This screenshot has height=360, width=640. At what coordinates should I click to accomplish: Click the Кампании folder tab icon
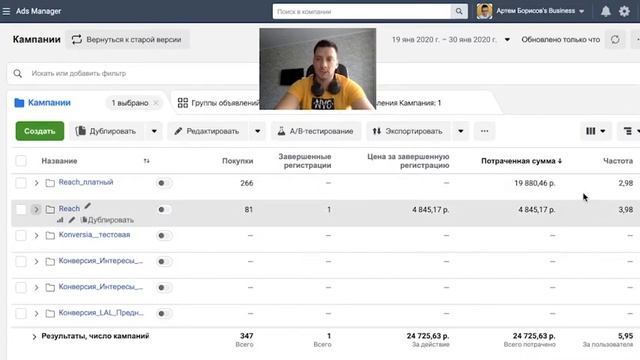[x=19, y=103]
